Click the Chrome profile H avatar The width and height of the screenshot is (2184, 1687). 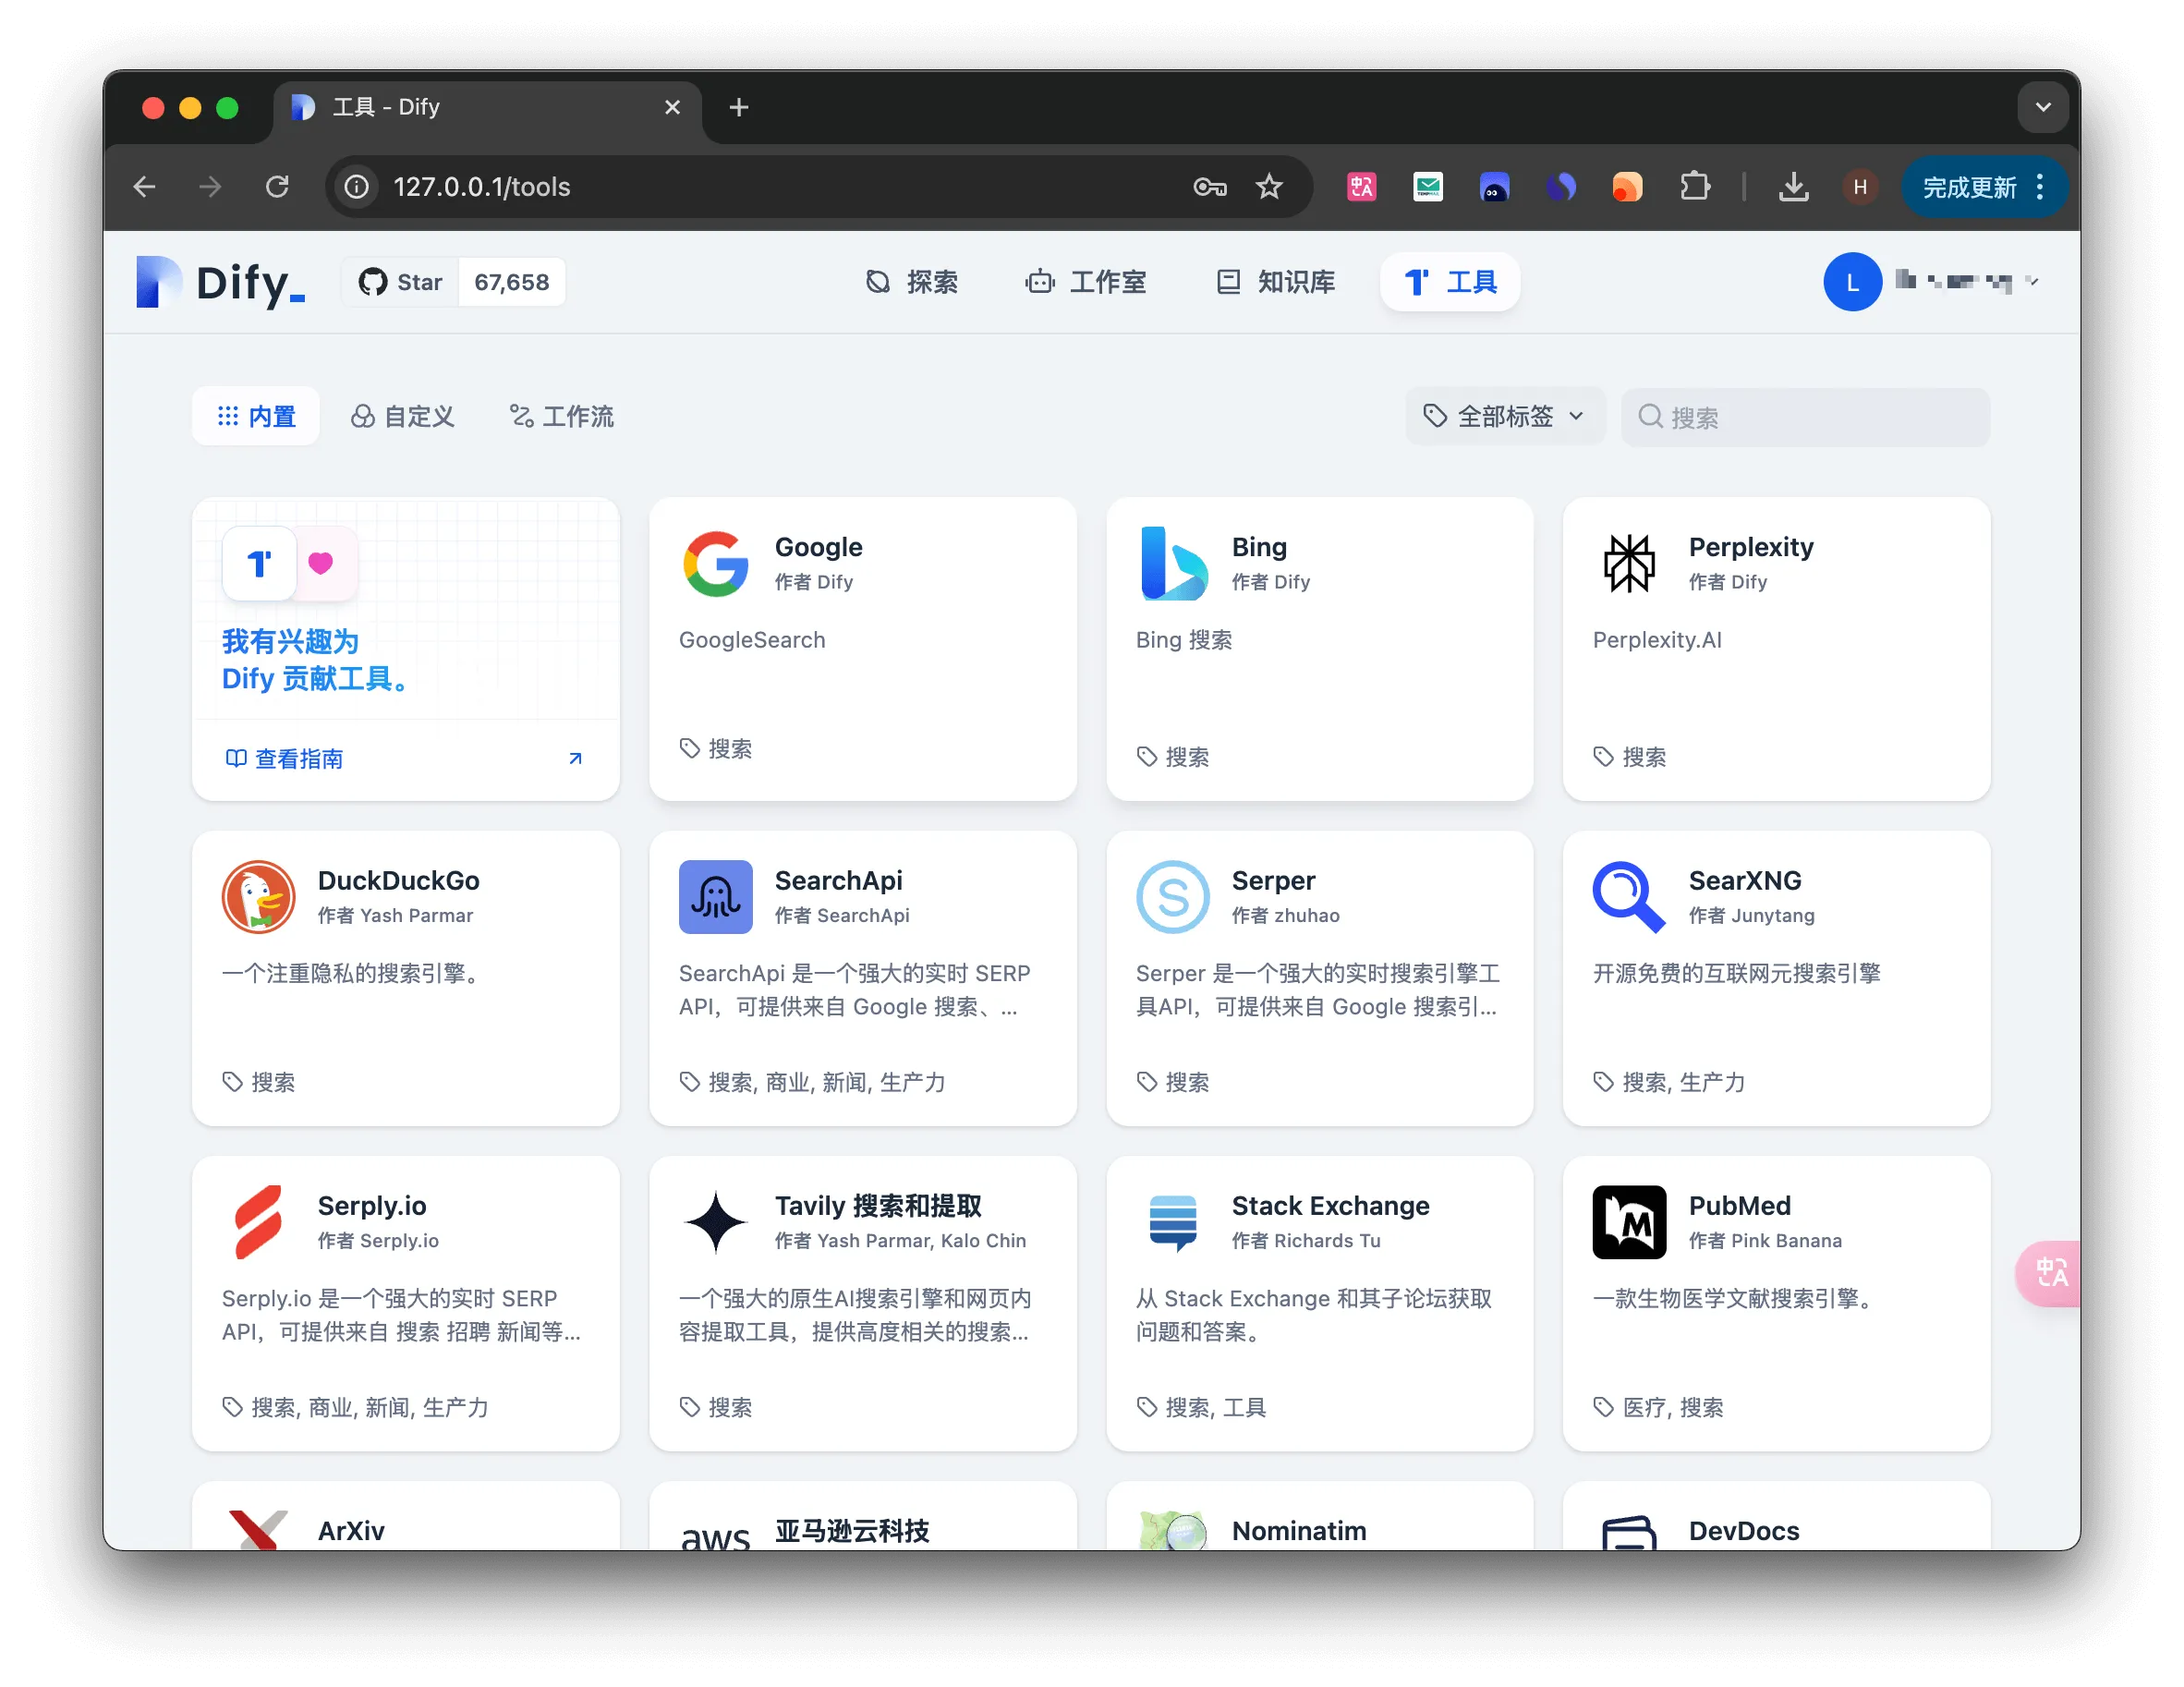click(x=1859, y=187)
